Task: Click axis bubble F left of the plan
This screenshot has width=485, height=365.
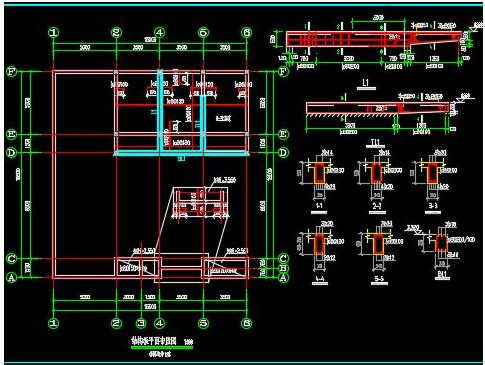Action: click(11, 72)
